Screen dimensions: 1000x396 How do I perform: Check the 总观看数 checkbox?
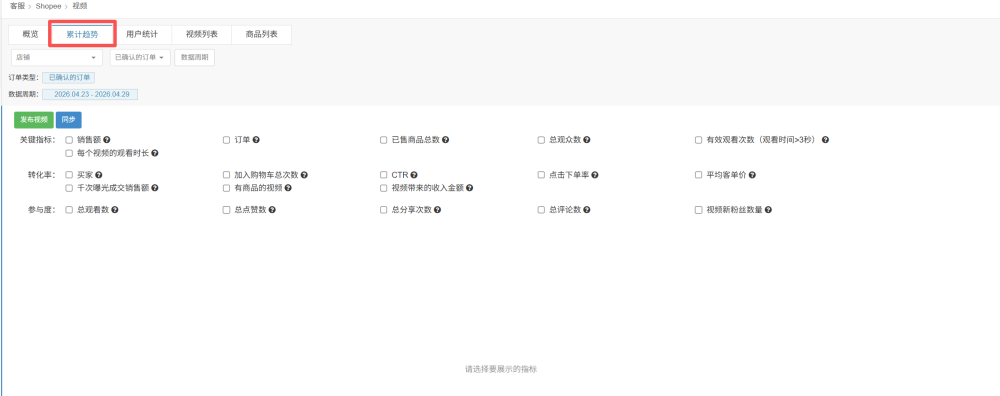point(69,210)
